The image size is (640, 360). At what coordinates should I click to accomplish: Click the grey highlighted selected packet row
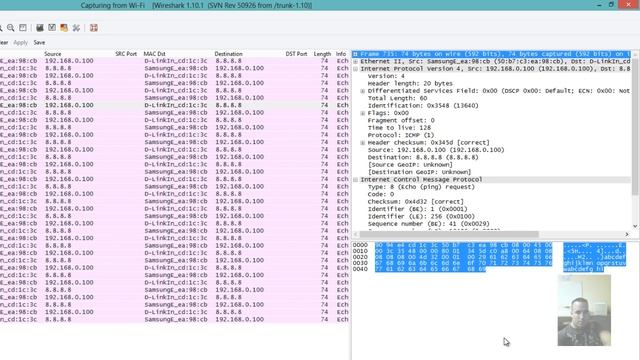point(175,105)
